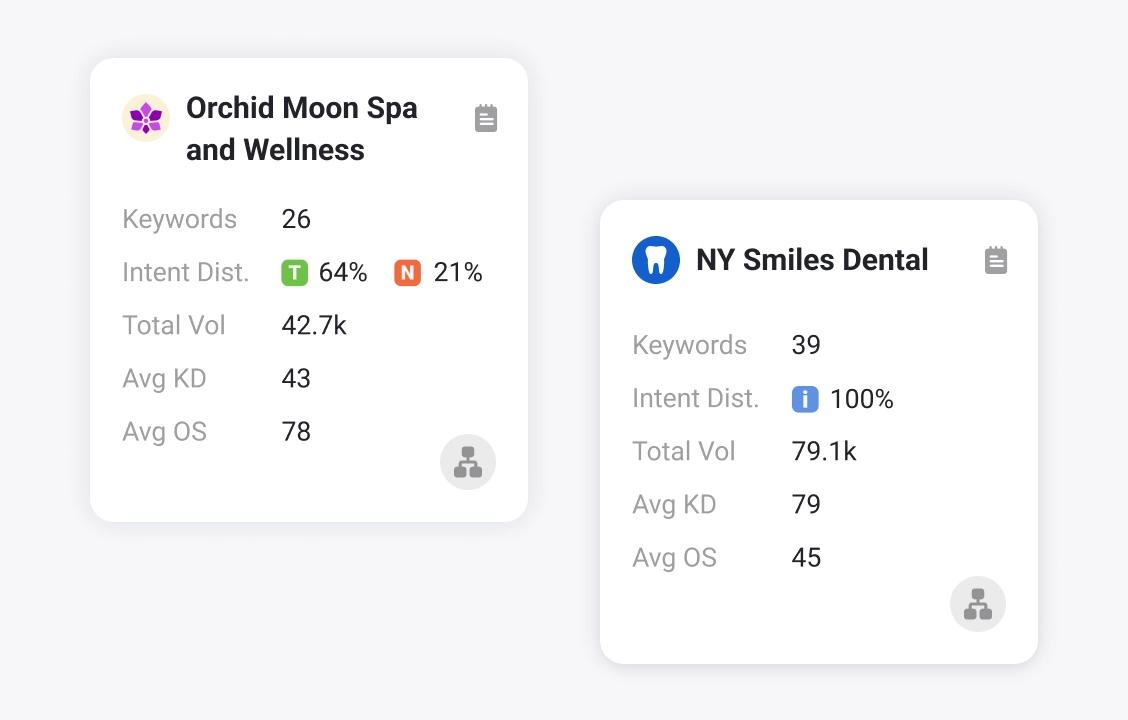Image resolution: width=1128 pixels, height=720 pixels.
Task: Click the Keywords count 26
Action: (x=296, y=220)
